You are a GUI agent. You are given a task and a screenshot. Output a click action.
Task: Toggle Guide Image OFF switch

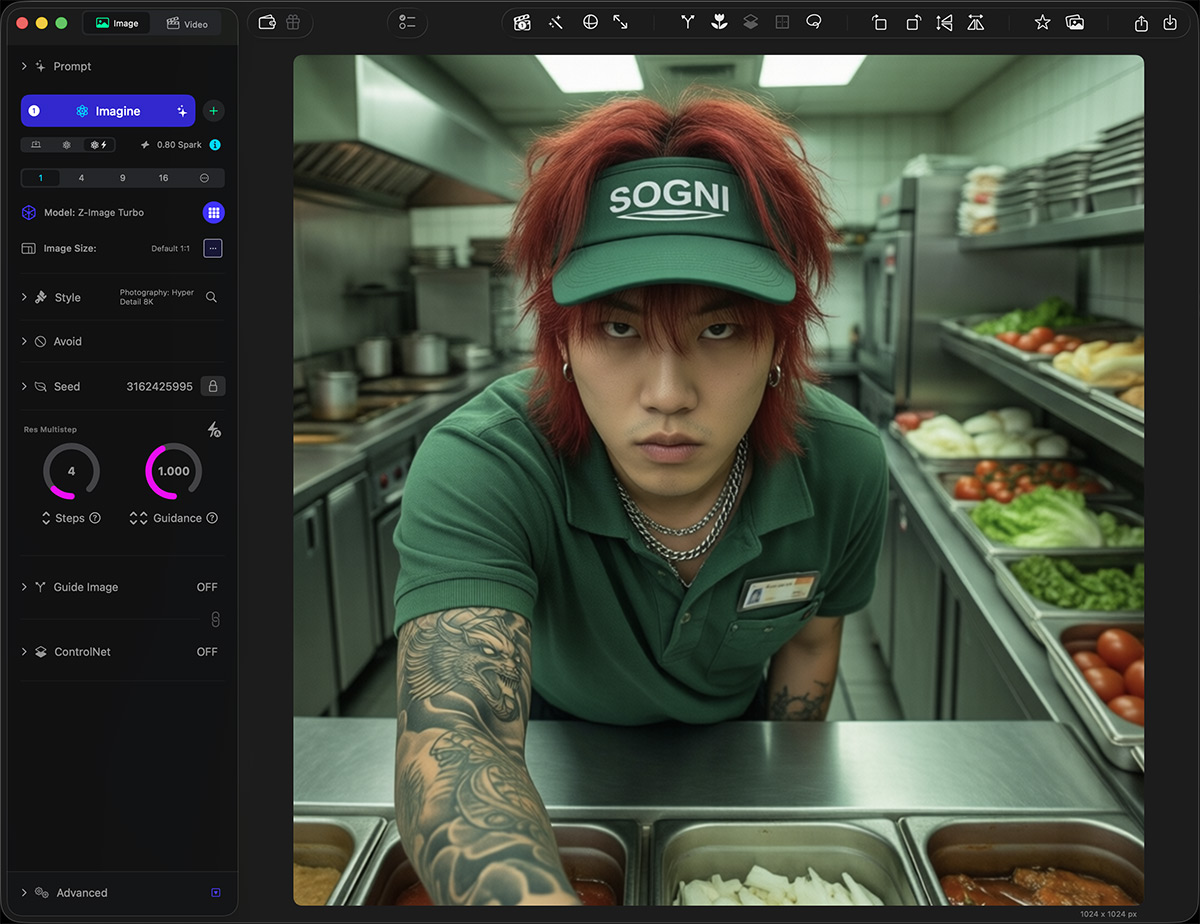[207, 587]
